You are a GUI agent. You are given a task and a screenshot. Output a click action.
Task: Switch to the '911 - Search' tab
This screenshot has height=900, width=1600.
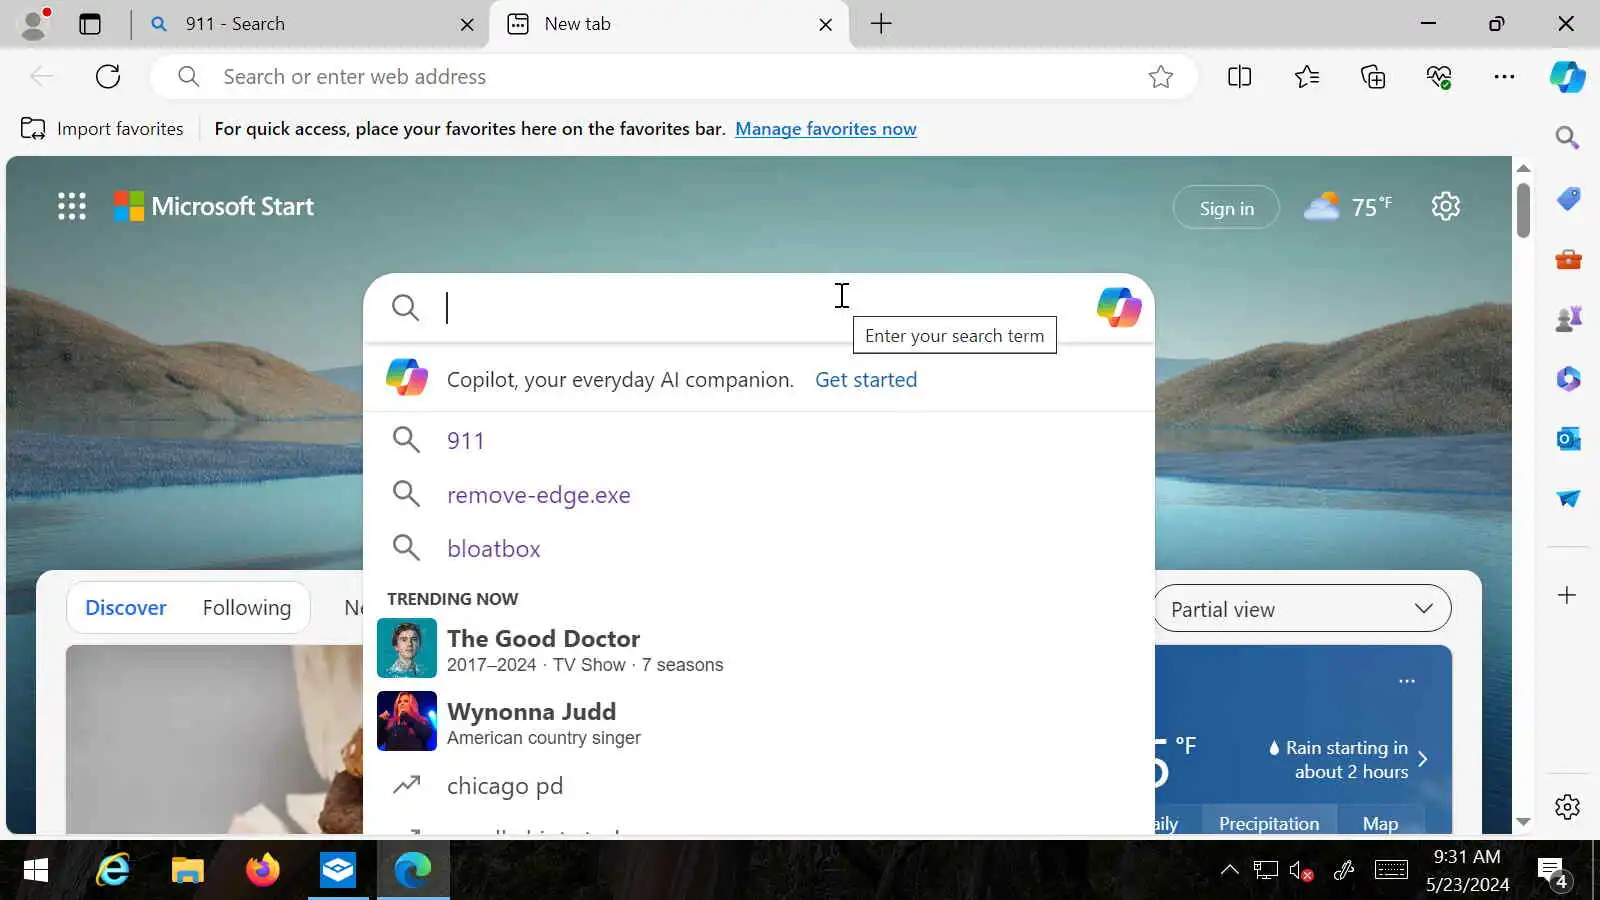(310, 24)
